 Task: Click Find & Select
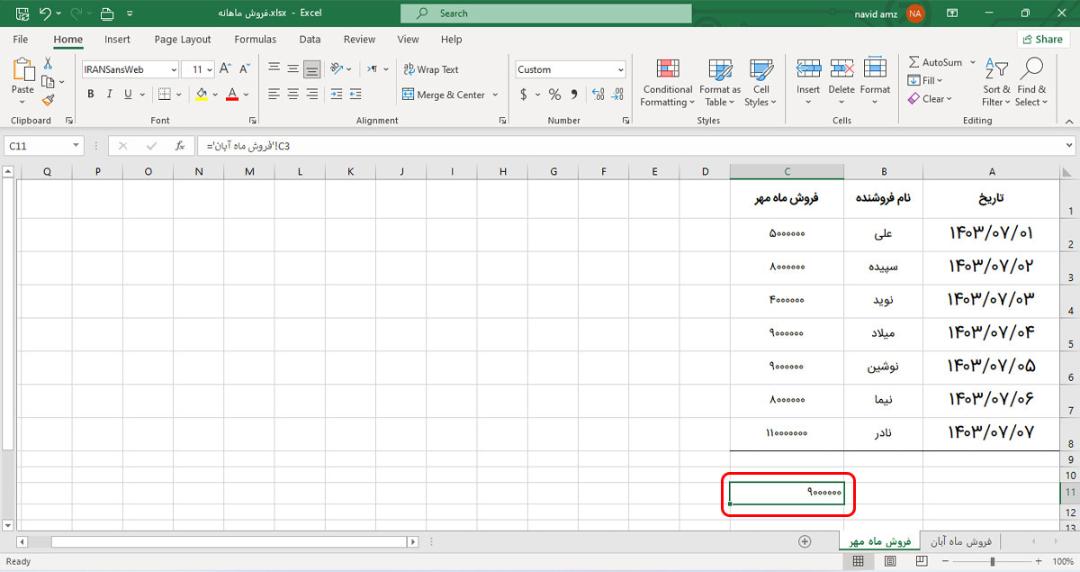click(1031, 83)
